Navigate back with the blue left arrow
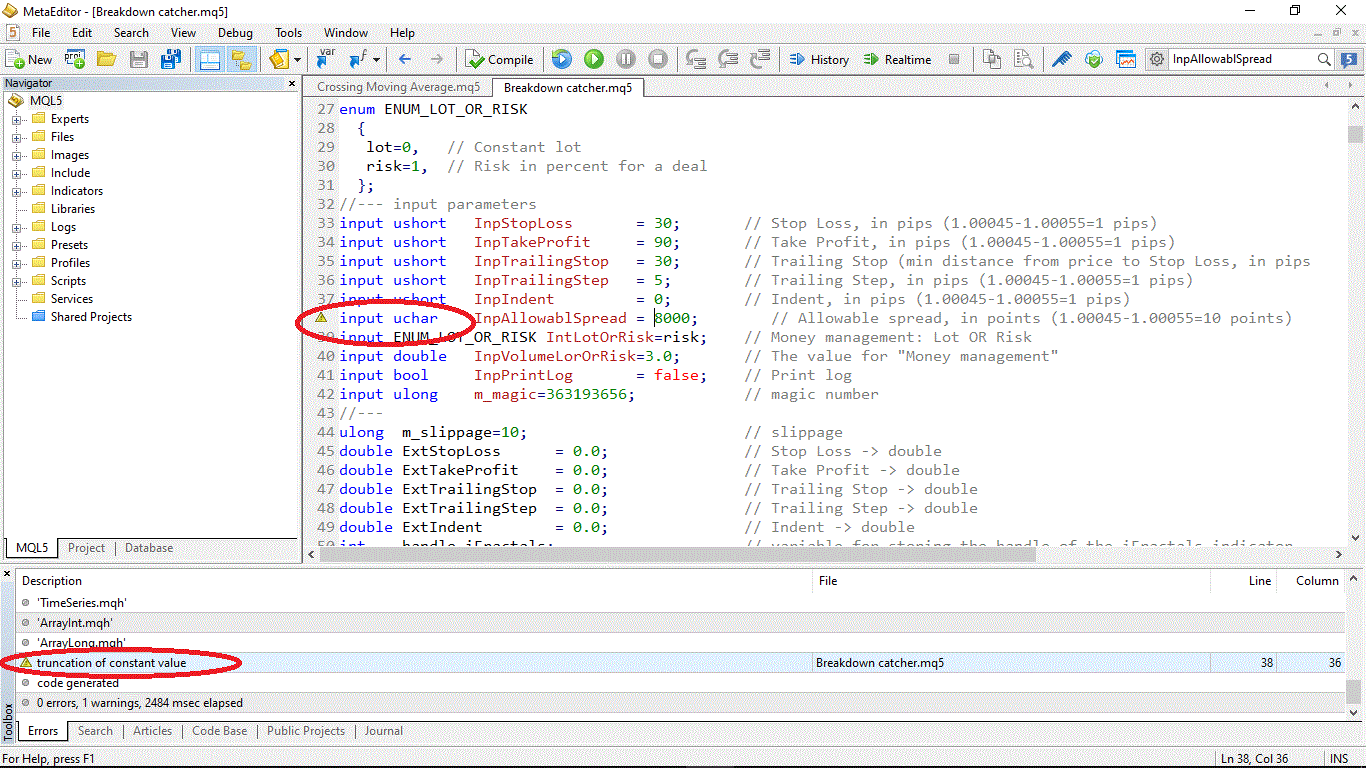 coord(404,60)
